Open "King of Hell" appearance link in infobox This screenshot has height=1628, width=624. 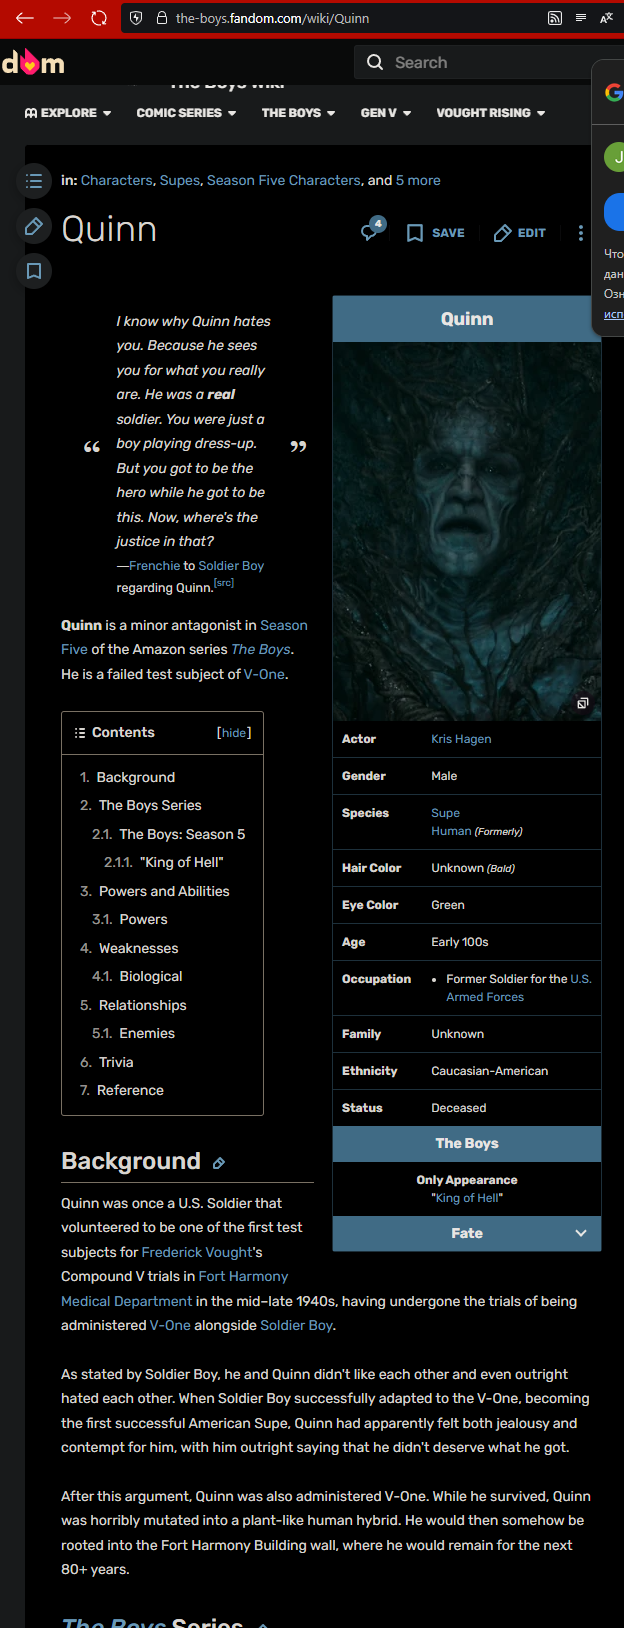coord(467,1198)
